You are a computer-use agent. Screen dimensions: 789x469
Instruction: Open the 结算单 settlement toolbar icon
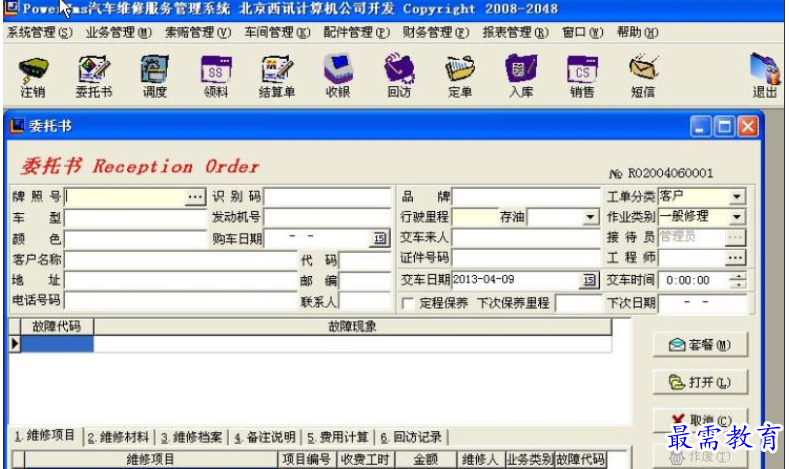pyautogui.click(x=277, y=77)
